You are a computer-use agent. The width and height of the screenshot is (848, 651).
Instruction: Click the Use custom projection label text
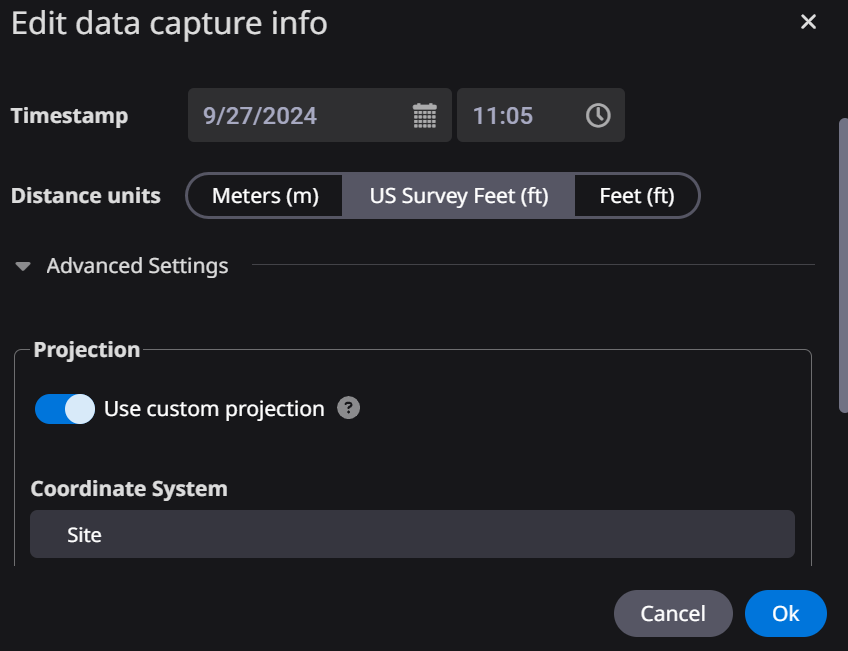214,409
